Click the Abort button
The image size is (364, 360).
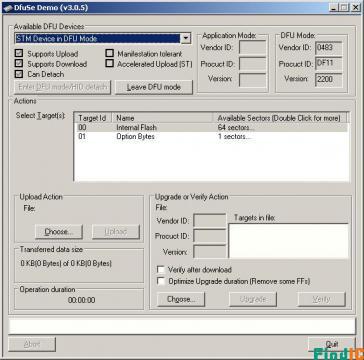(32, 344)
